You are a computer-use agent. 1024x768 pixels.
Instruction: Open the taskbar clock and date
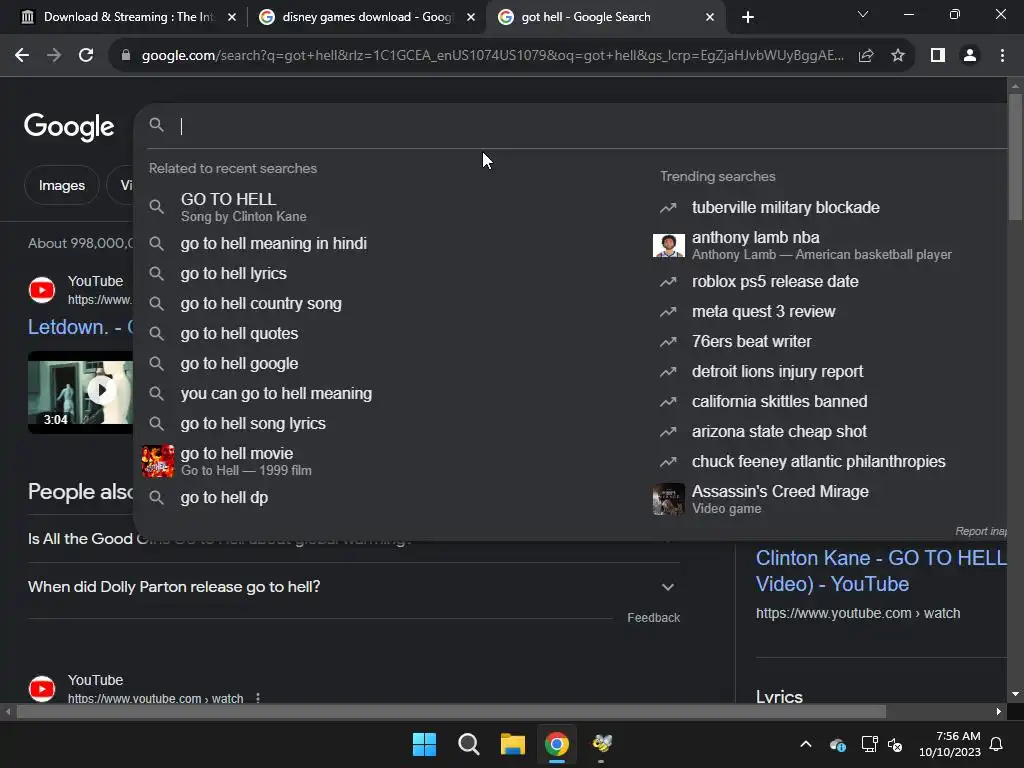pos(950,744)
